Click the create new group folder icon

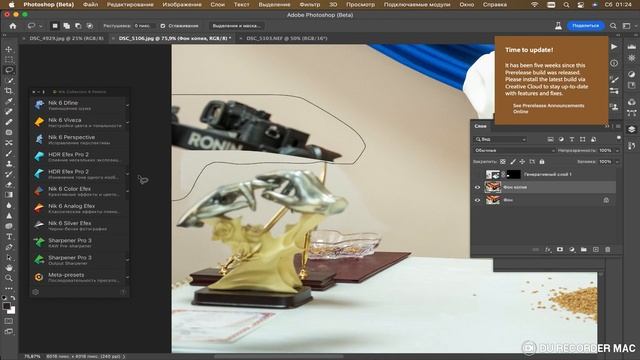584,249
